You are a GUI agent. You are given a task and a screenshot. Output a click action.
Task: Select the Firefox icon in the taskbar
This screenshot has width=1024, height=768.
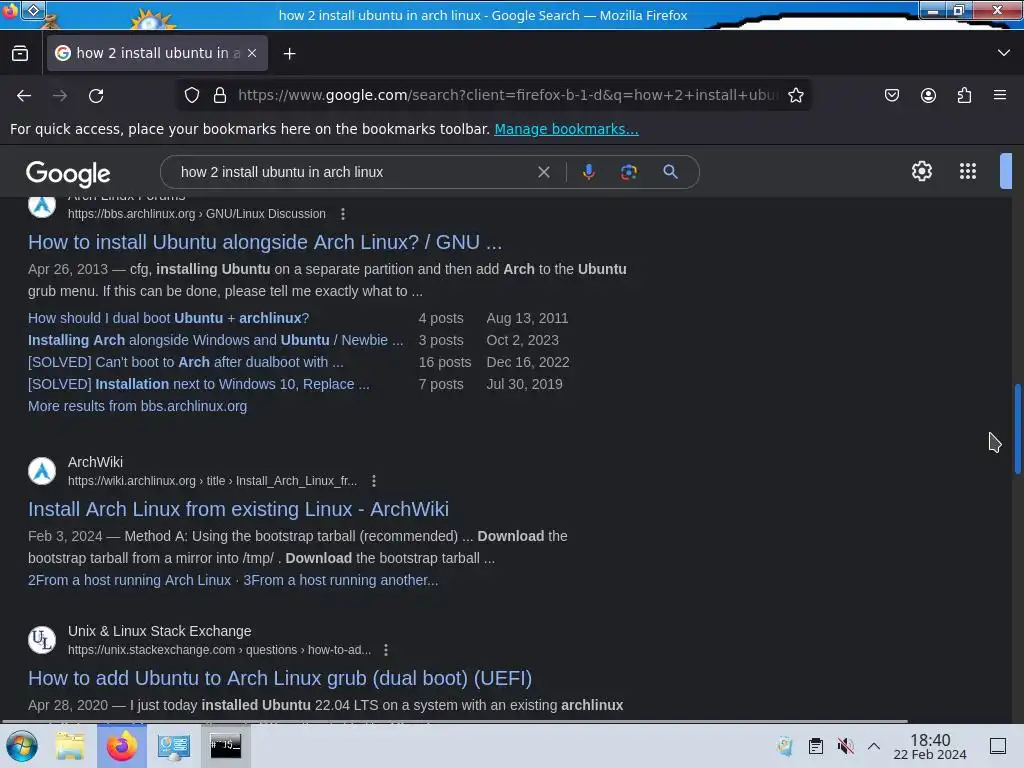click(x=122, y=746)
